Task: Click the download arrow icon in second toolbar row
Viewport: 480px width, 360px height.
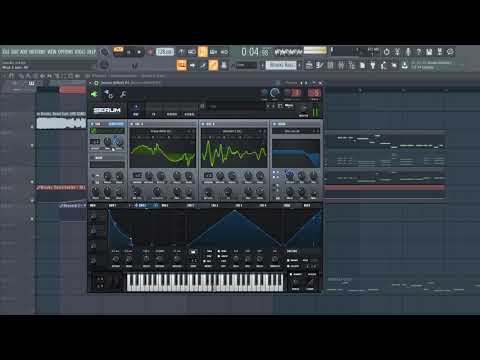Action: click(404, 65)
